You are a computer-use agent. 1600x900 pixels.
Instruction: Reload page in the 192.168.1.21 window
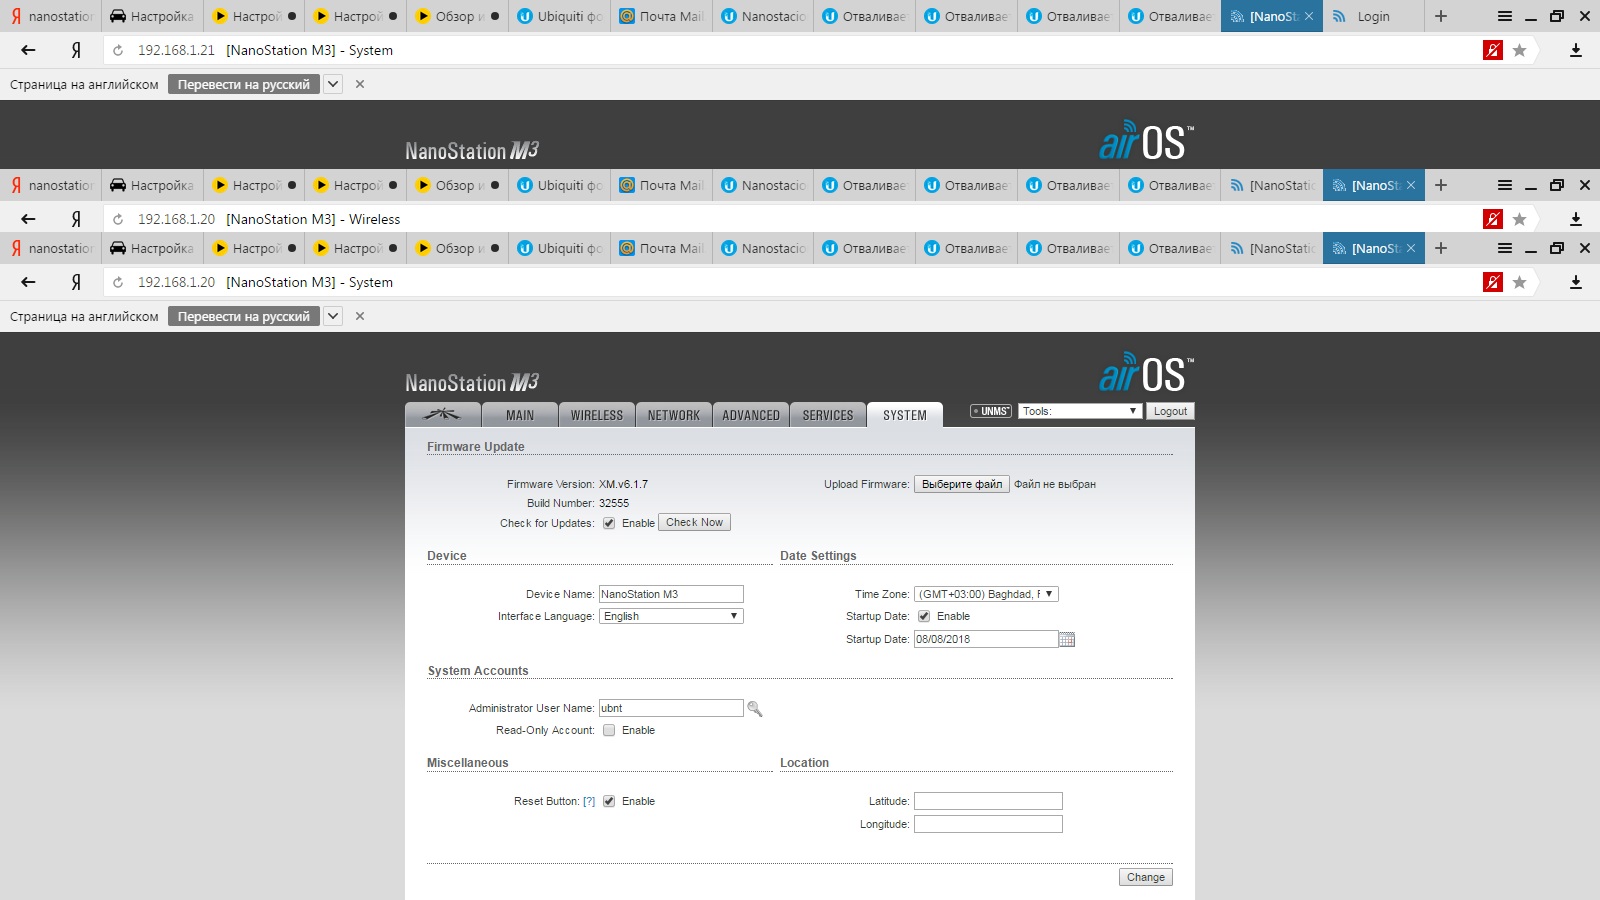coord(118,51)
